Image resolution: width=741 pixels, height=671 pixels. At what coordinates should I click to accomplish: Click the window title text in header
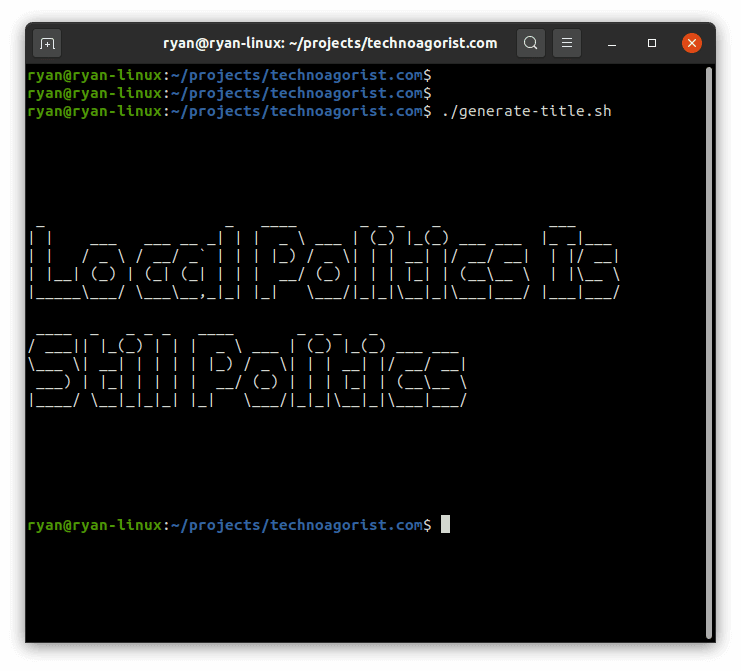tap(330, 43)
